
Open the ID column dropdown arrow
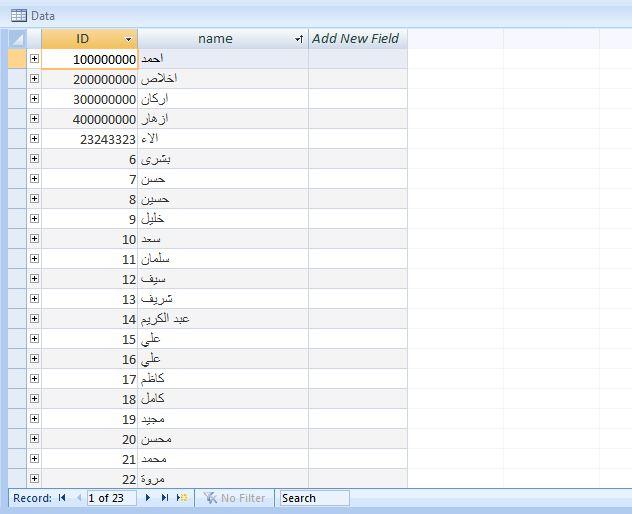pos(129,39)
